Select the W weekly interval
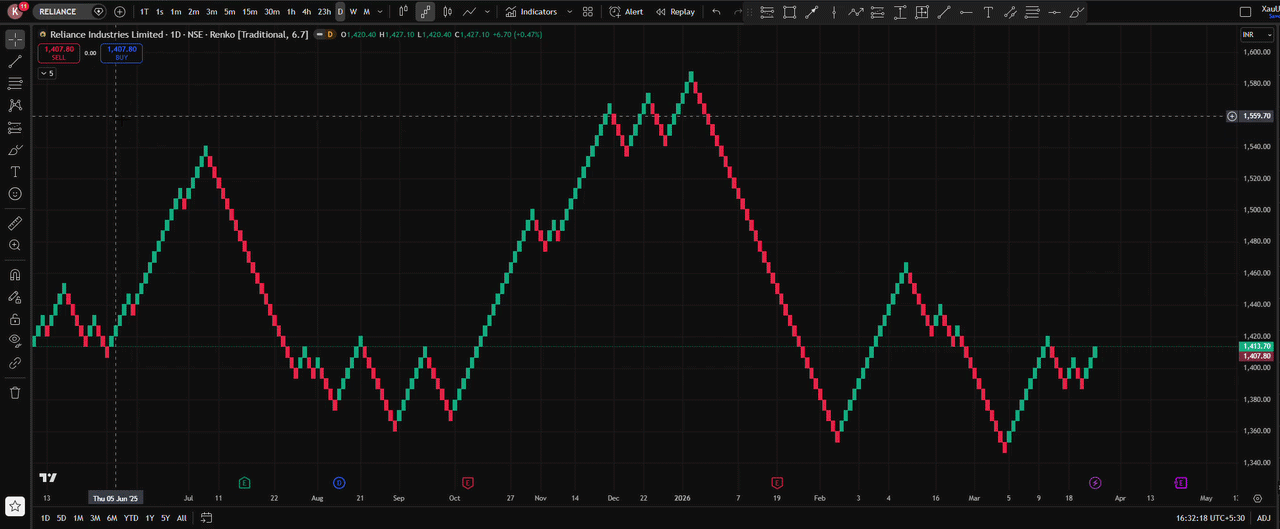This screenshot has width=1280, height=529. click(x=353, y=12)
